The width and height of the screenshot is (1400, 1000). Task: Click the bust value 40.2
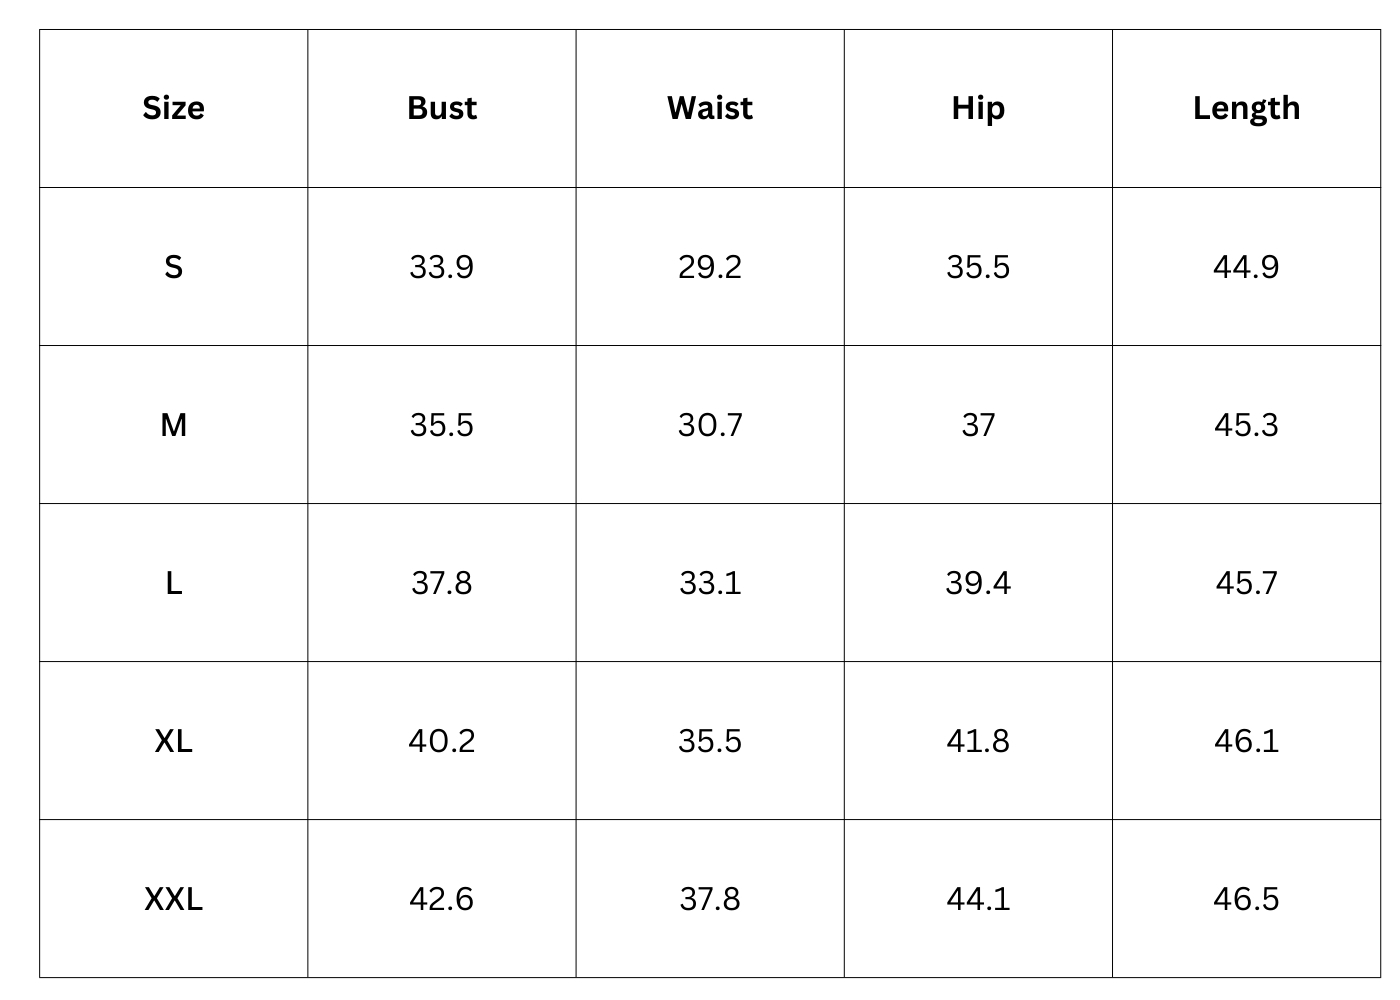tap(442, 741)
